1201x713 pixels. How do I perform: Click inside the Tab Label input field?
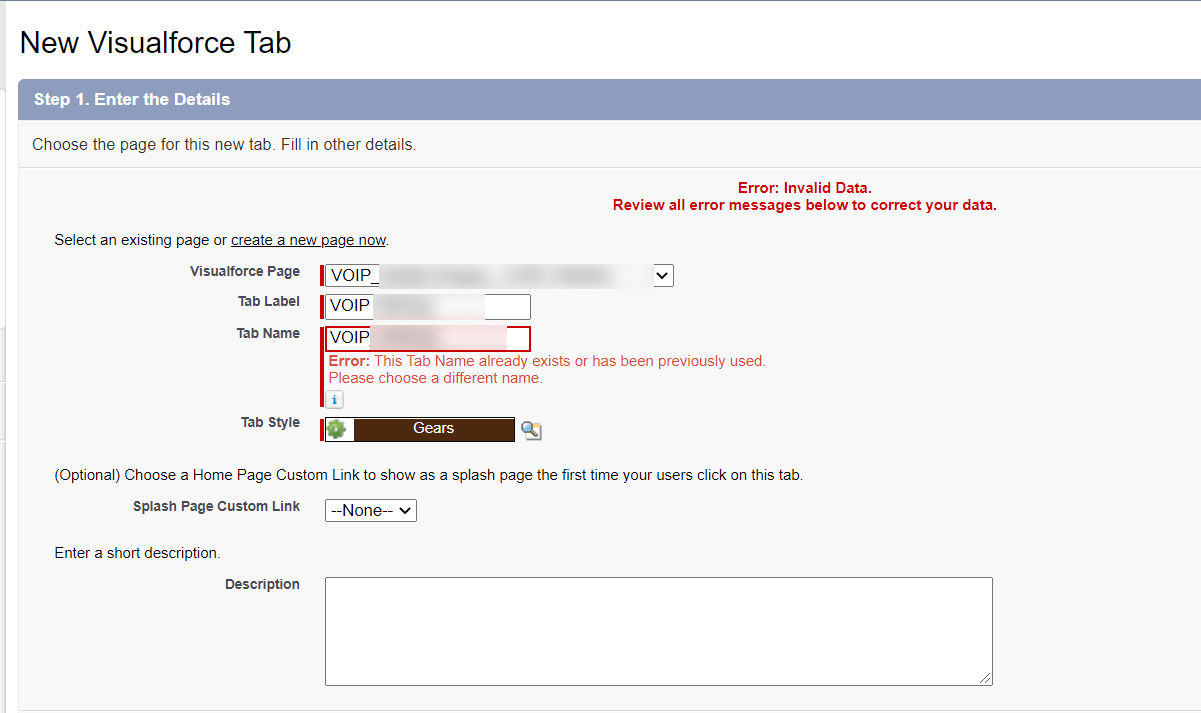click(x=430, y=306)
